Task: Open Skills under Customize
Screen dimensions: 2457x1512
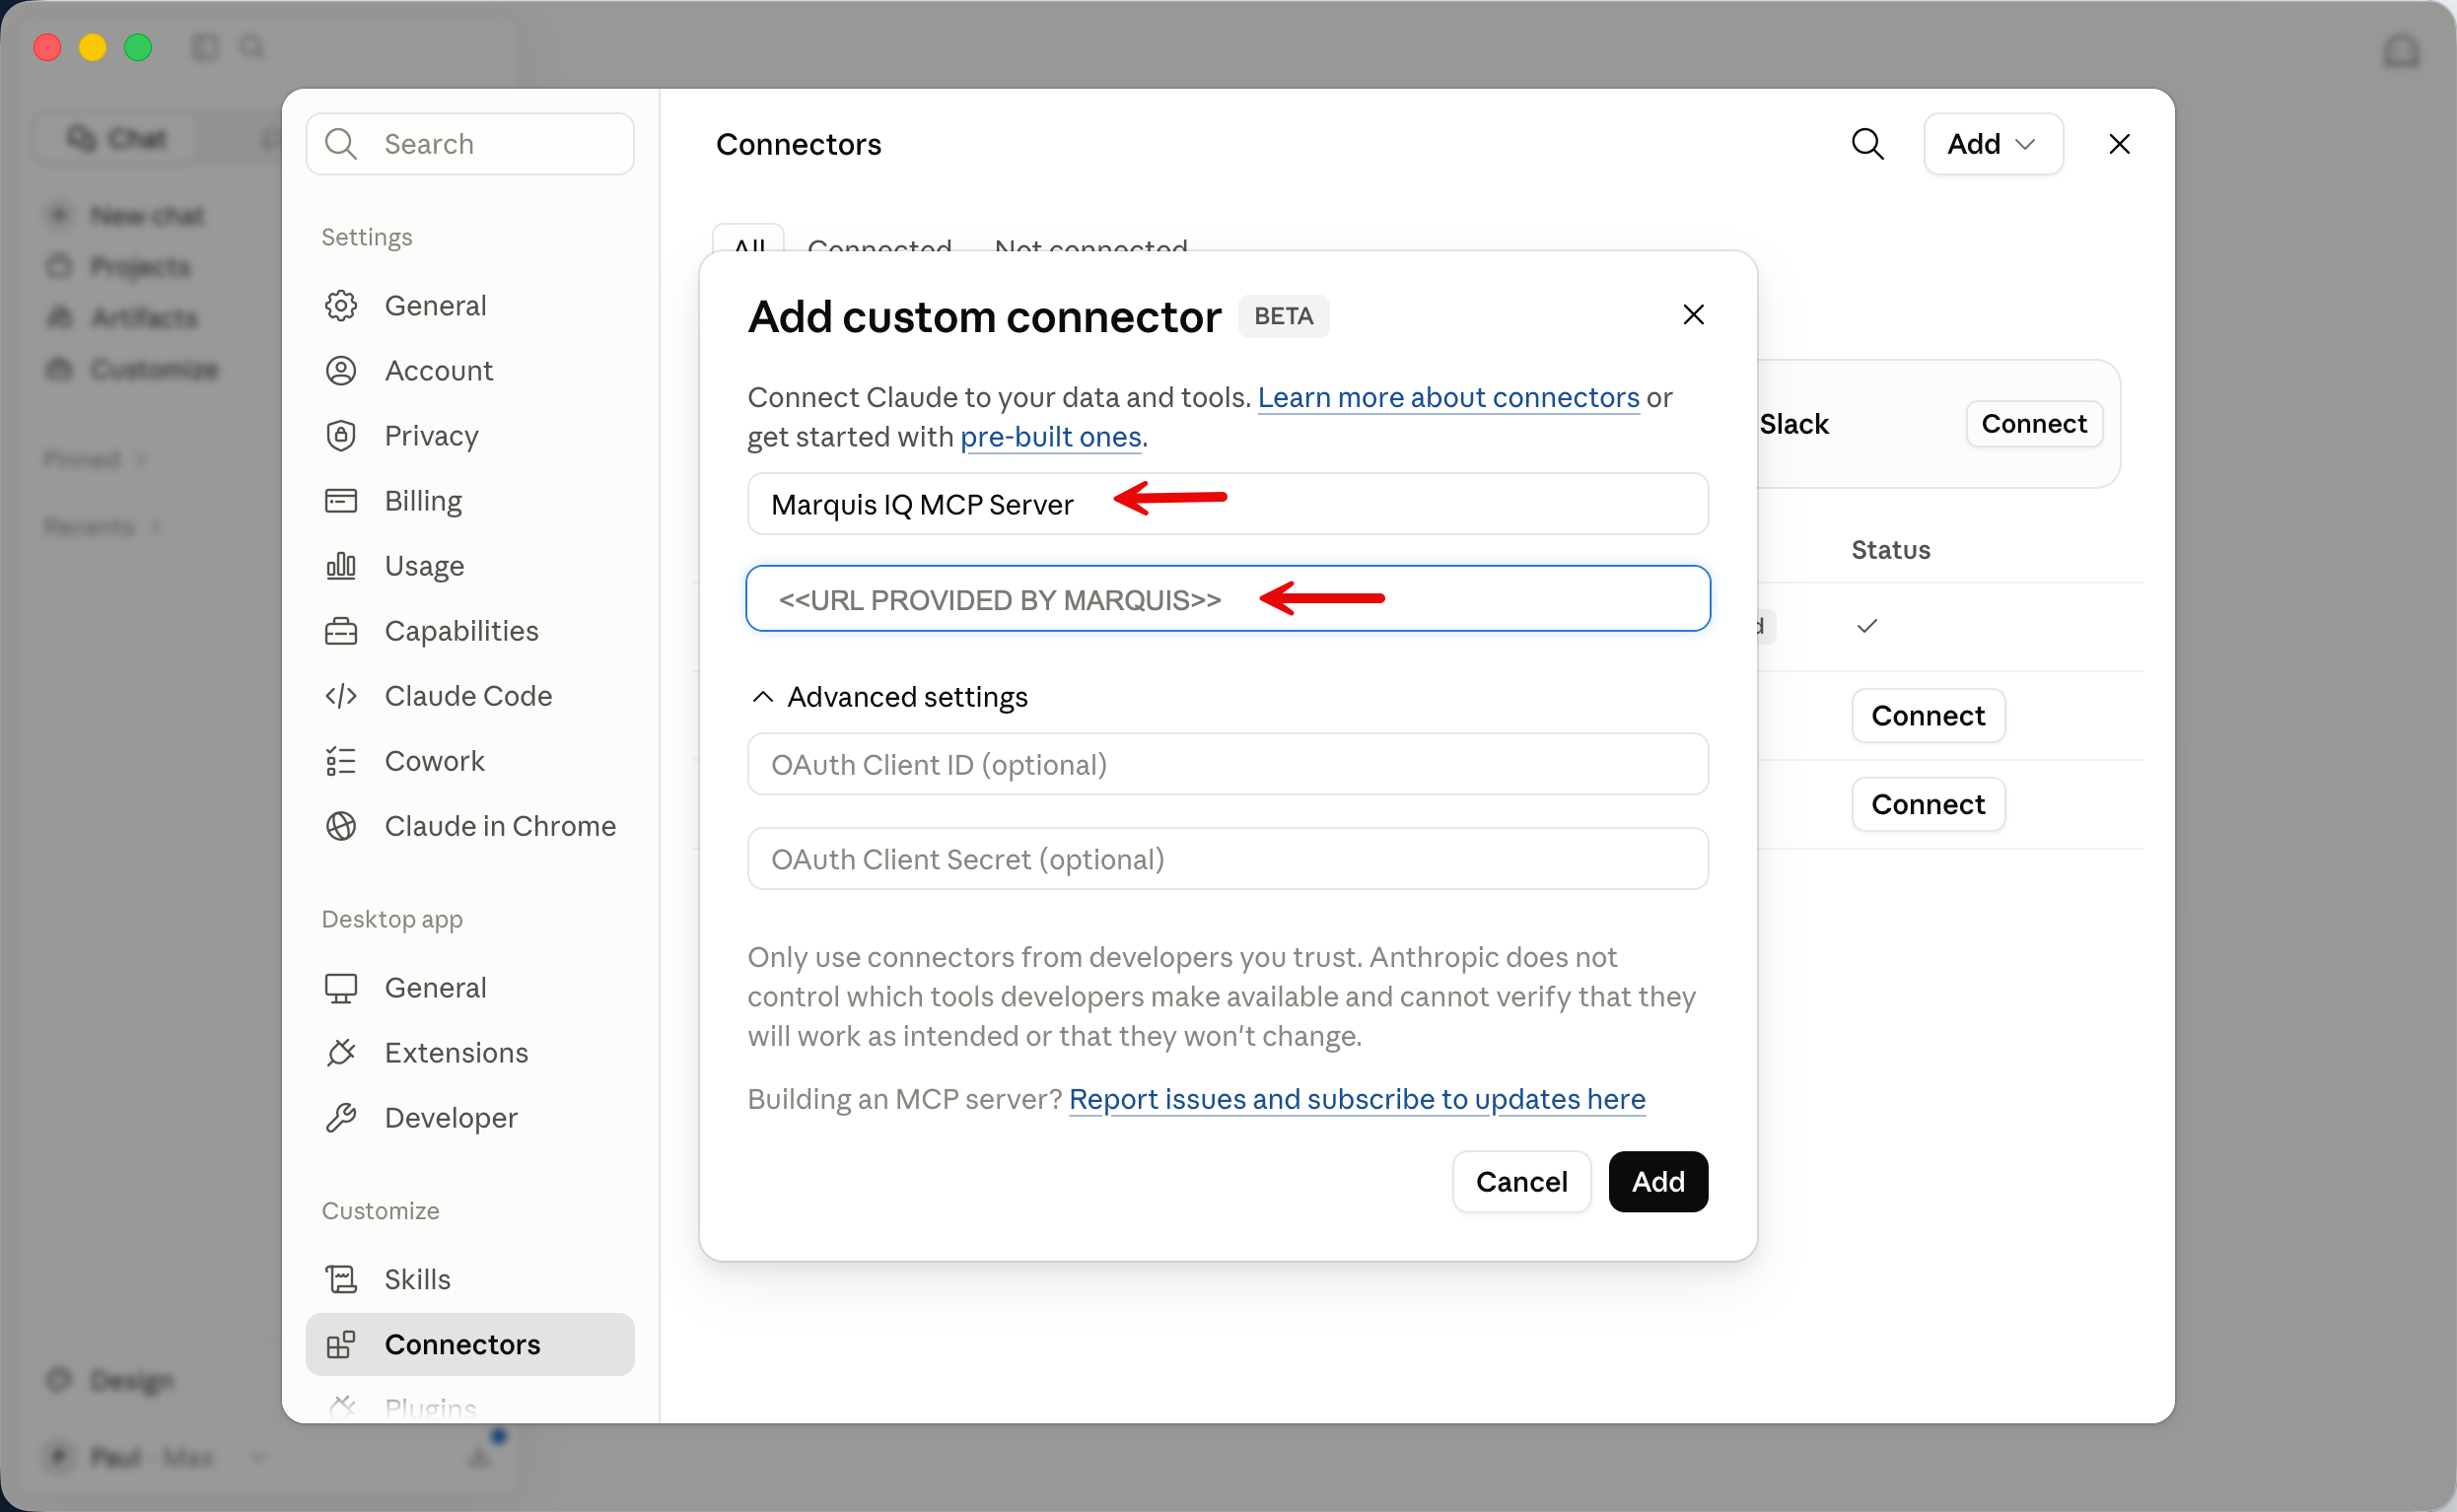Action: click(470, 1280)
